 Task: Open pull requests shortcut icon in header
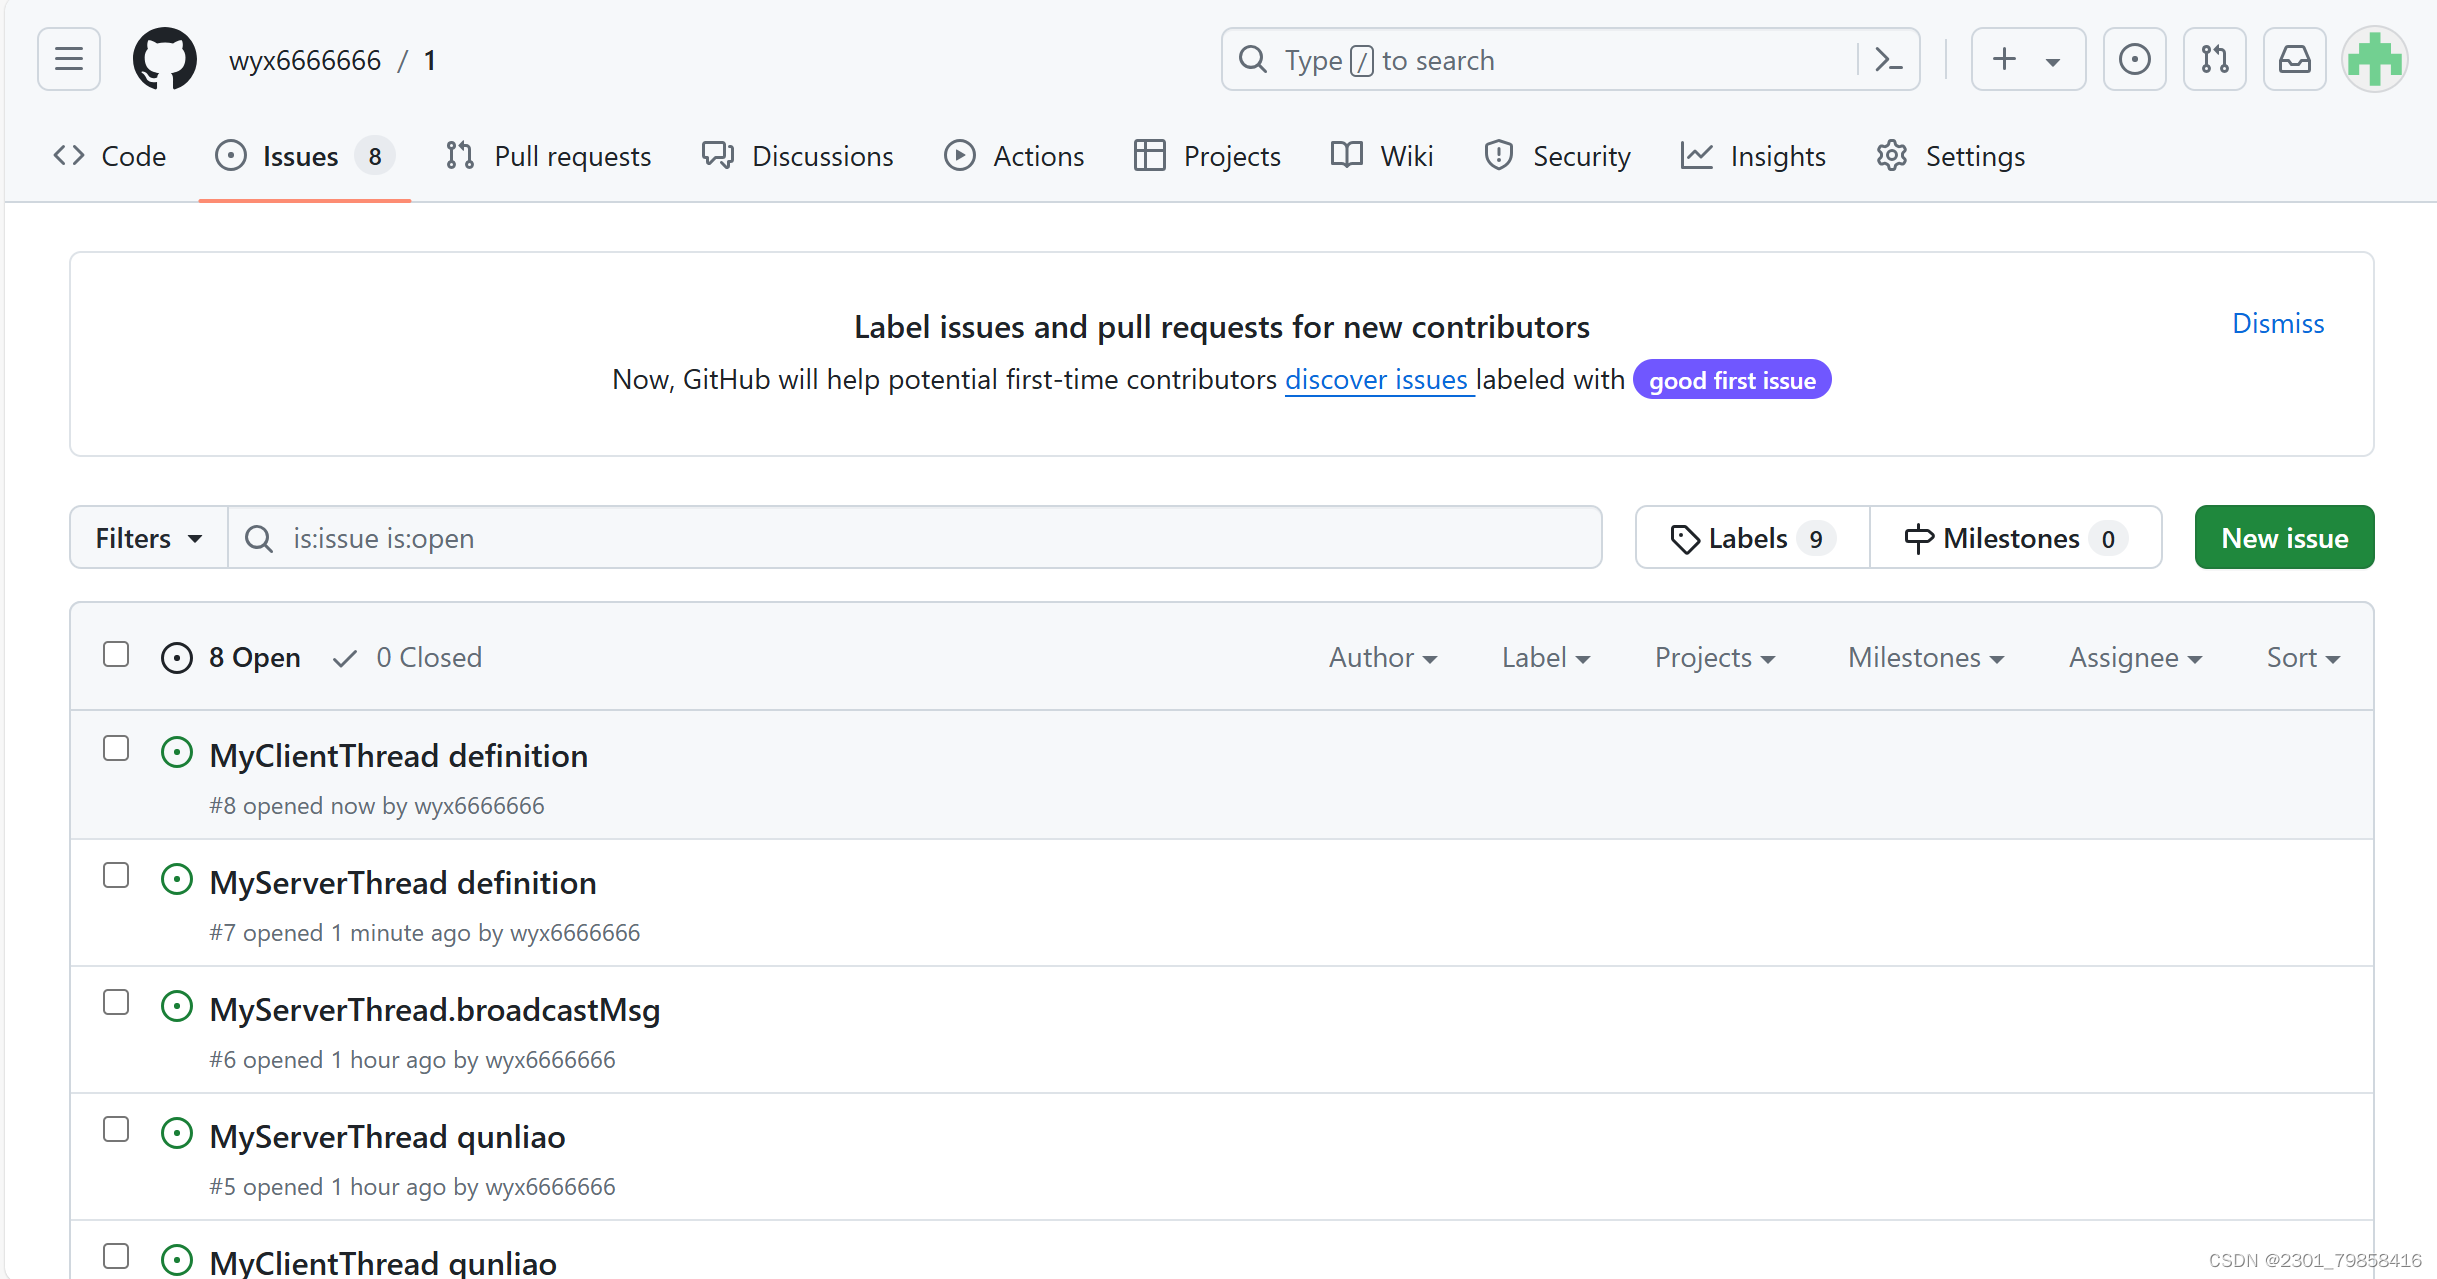click(2214, 59)
